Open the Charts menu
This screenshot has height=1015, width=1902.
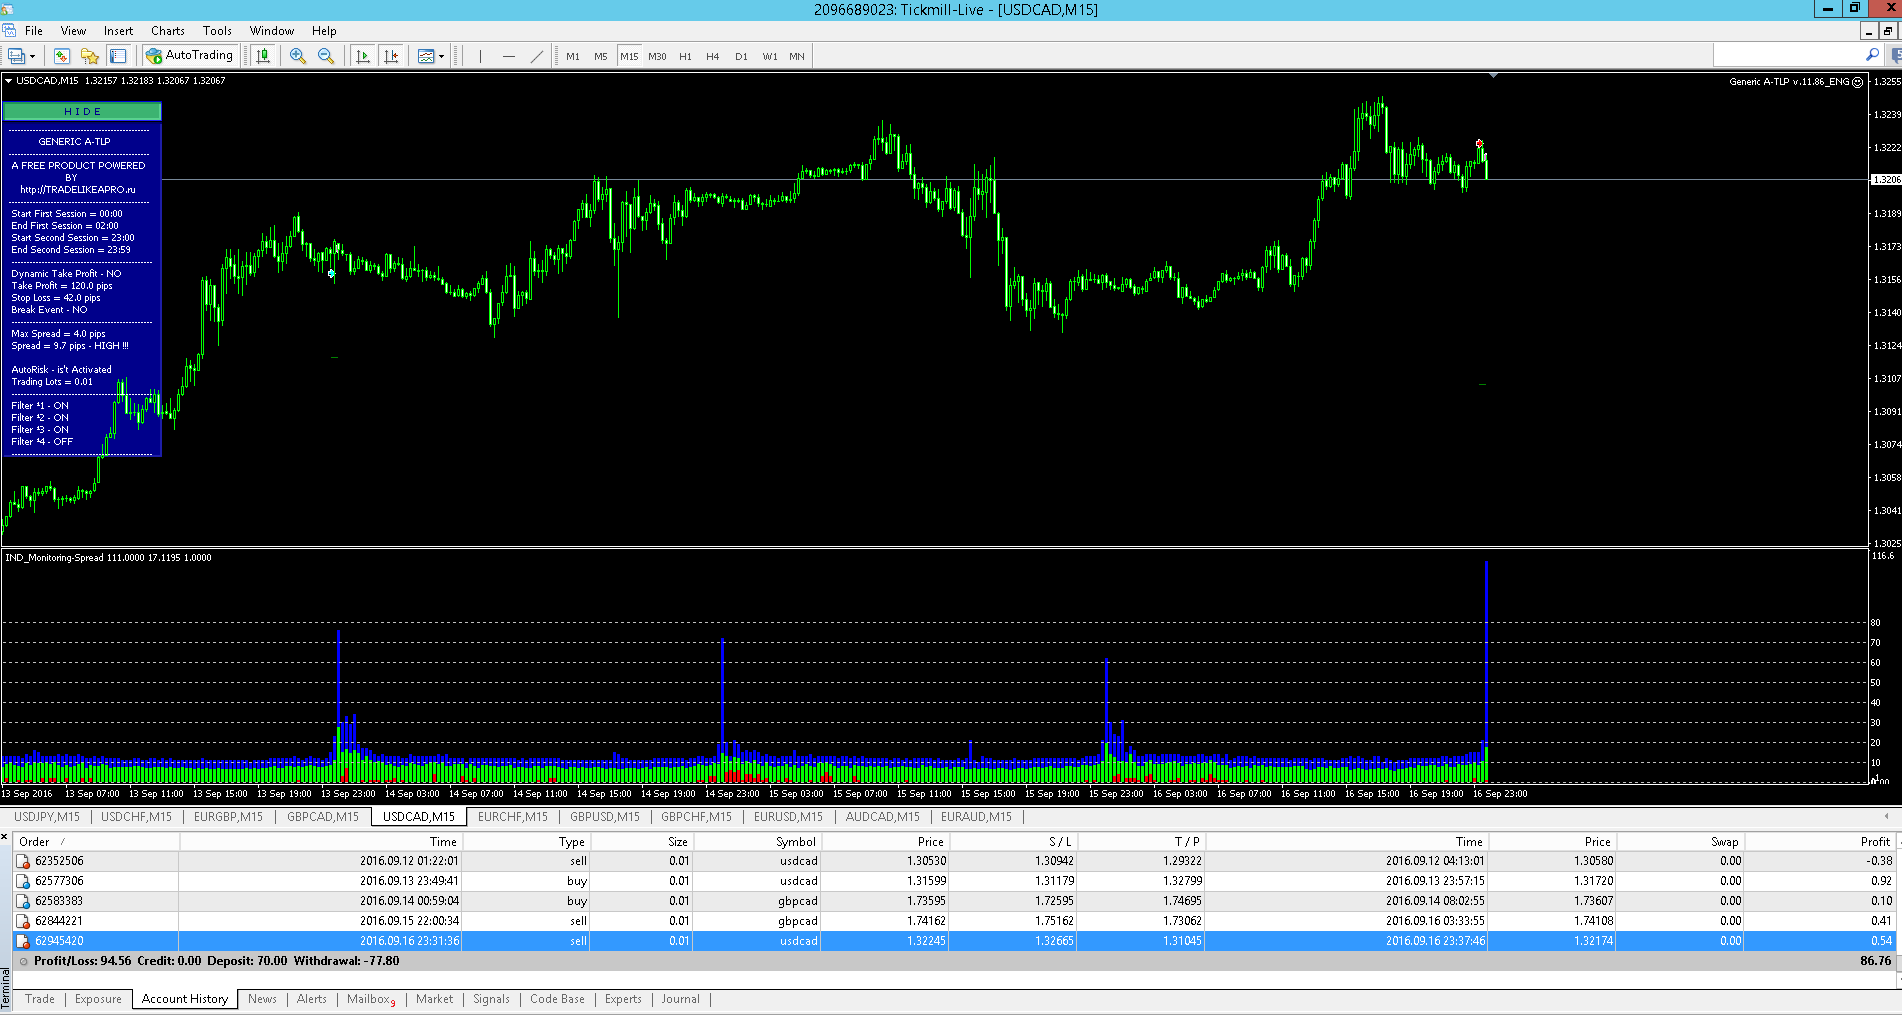click(168, 31)
